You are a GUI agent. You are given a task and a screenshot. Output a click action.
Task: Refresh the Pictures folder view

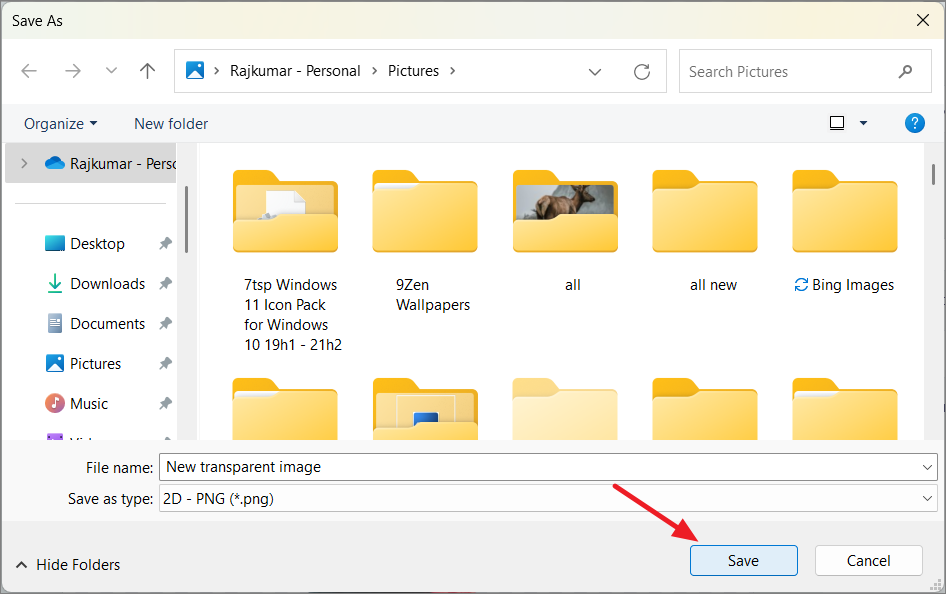642,72
